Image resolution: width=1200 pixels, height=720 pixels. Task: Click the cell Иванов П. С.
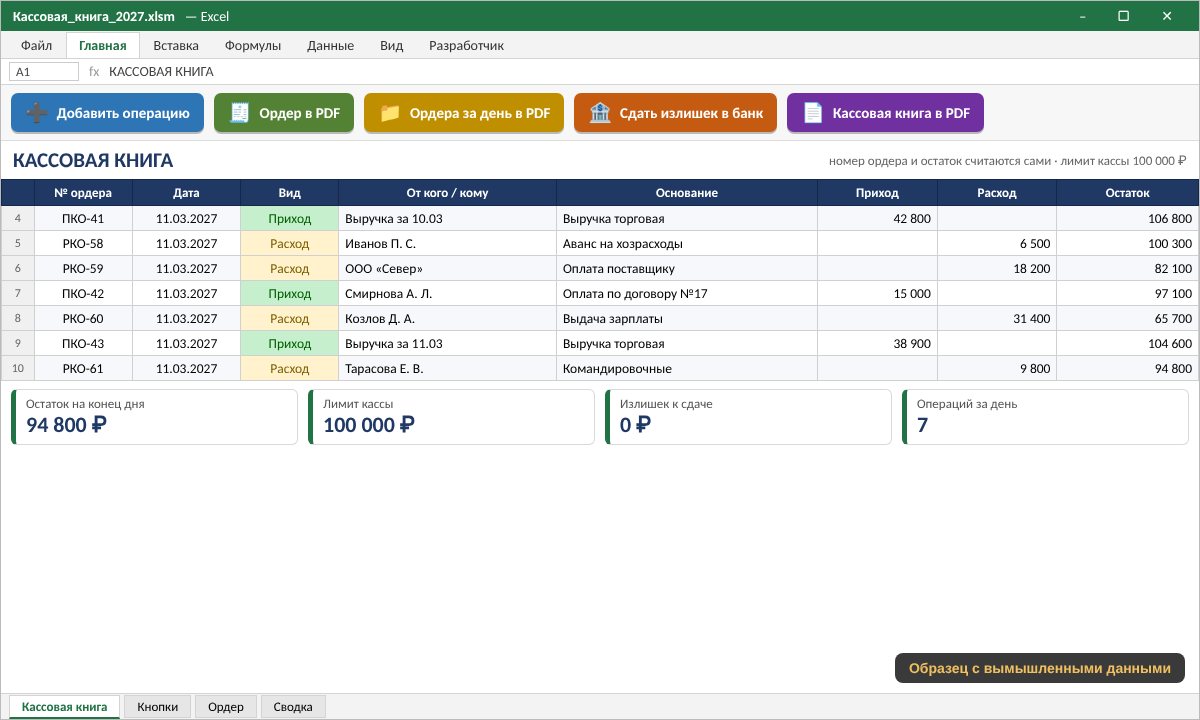tap(448, 244)
